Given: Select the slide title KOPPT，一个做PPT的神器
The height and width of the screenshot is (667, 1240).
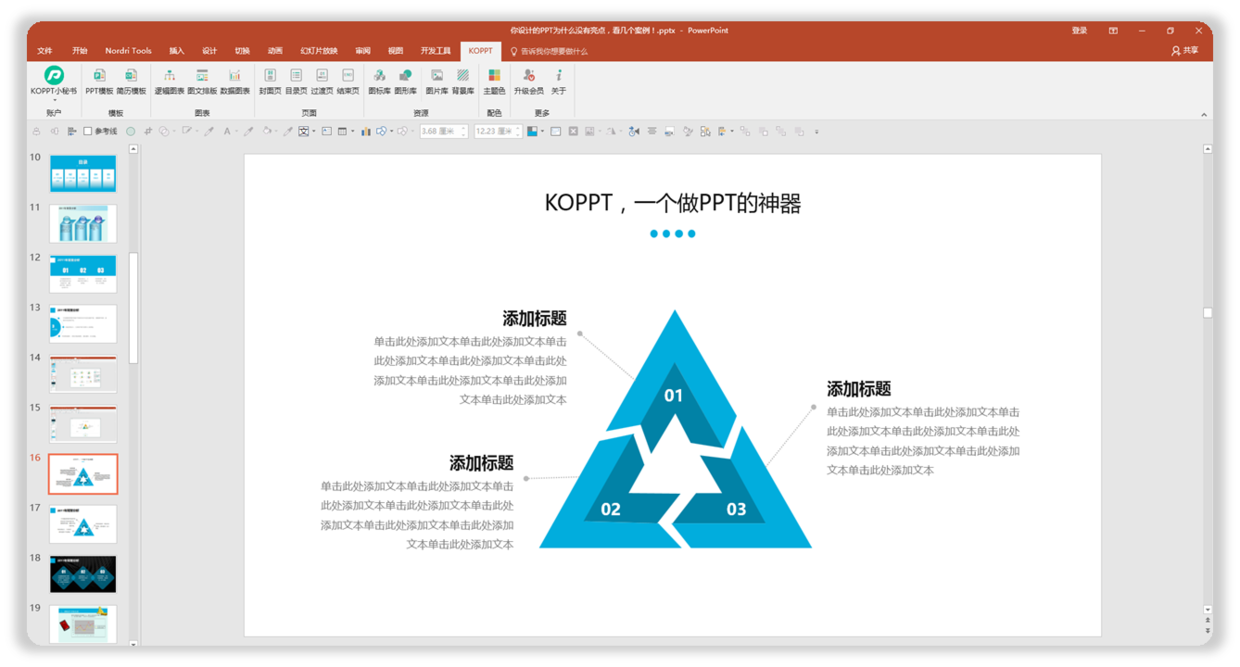Looking at the screenshot, I should (x=673, y=203).
